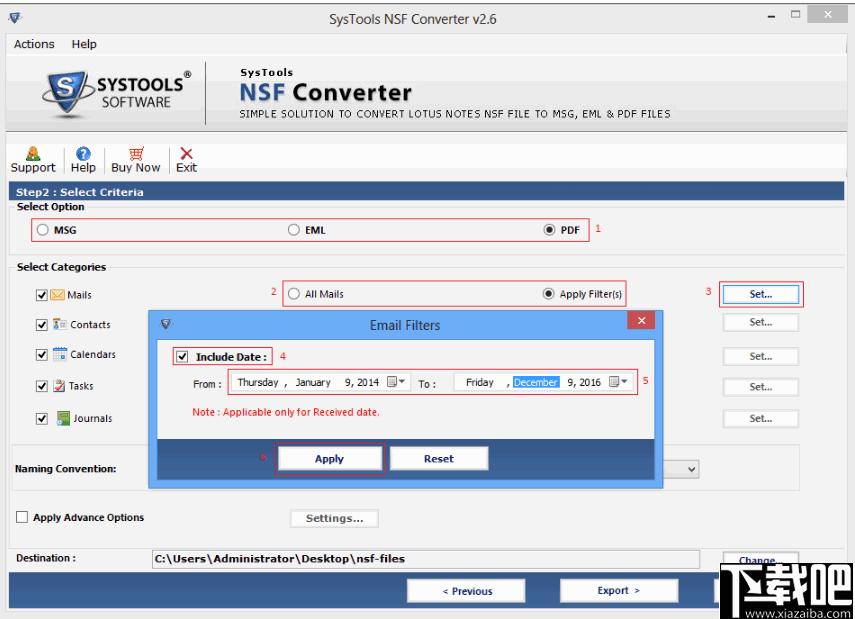Enable Apply Advance Options checkbox

pos(22,517)
